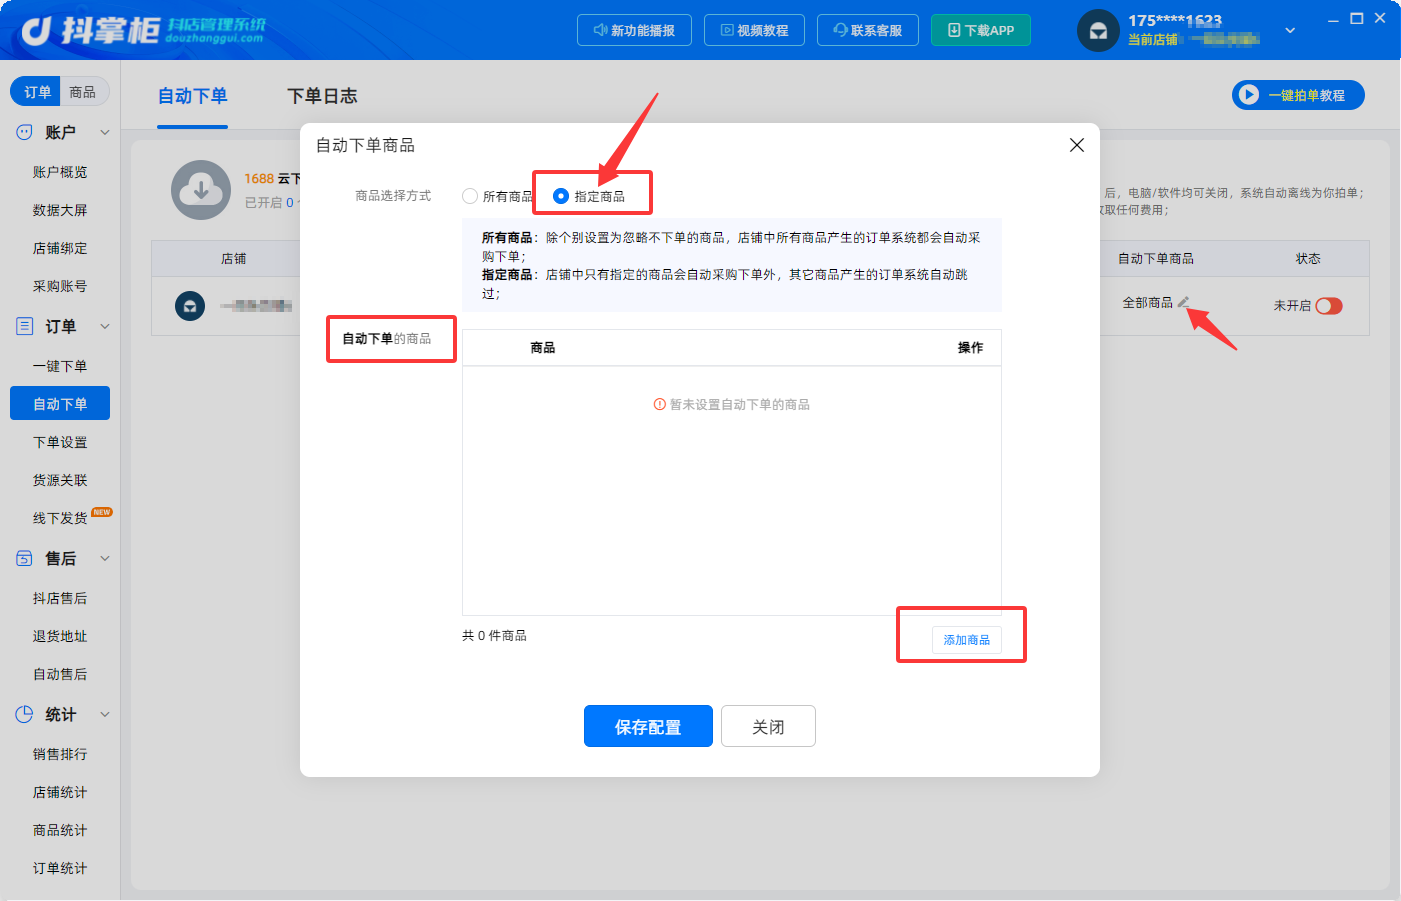Click the 抖掌柜 logo icon
This screenshot has height=901, width=1401.
[36, 31]
